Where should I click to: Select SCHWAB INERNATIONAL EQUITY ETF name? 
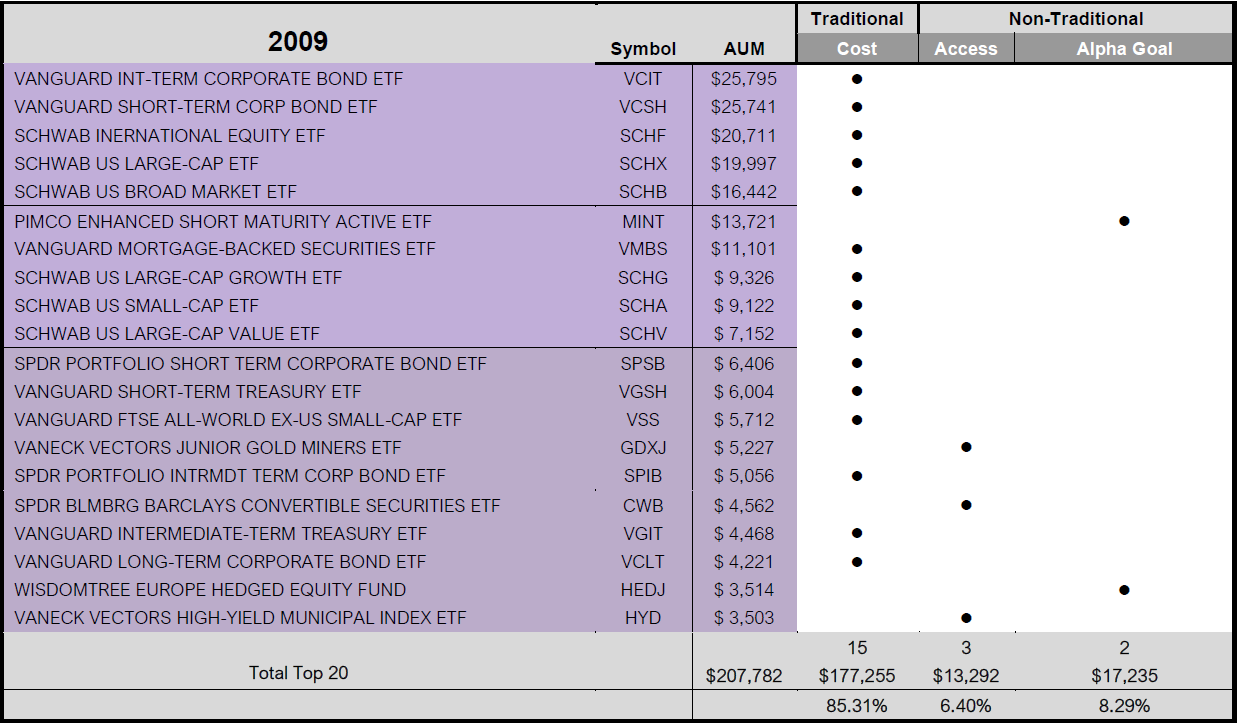pyautogui.click(x=170, y=135)
